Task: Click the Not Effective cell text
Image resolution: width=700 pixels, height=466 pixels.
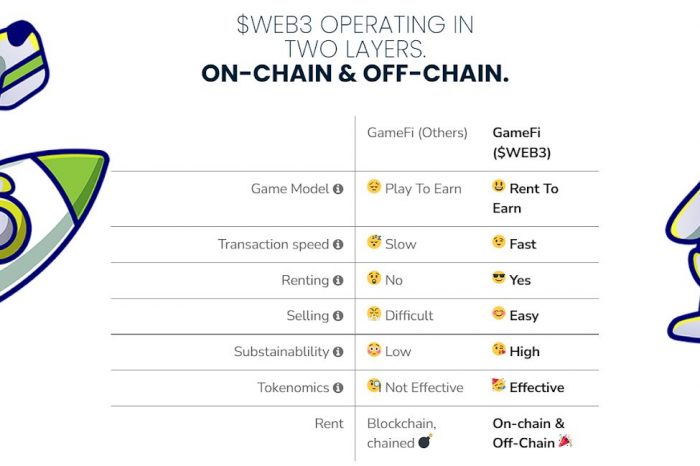Action: click(x=424, y=387)
